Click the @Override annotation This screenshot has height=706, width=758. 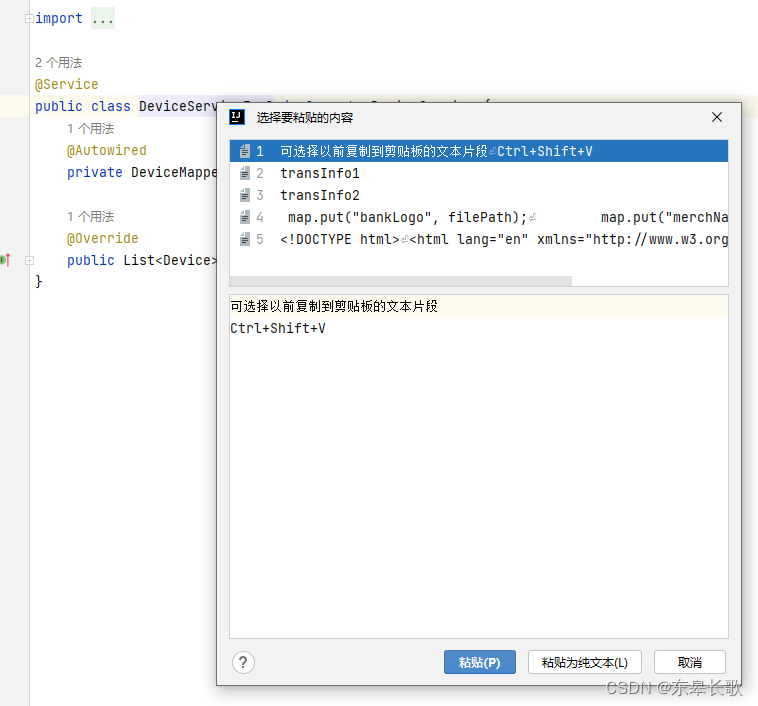[102, 238]
